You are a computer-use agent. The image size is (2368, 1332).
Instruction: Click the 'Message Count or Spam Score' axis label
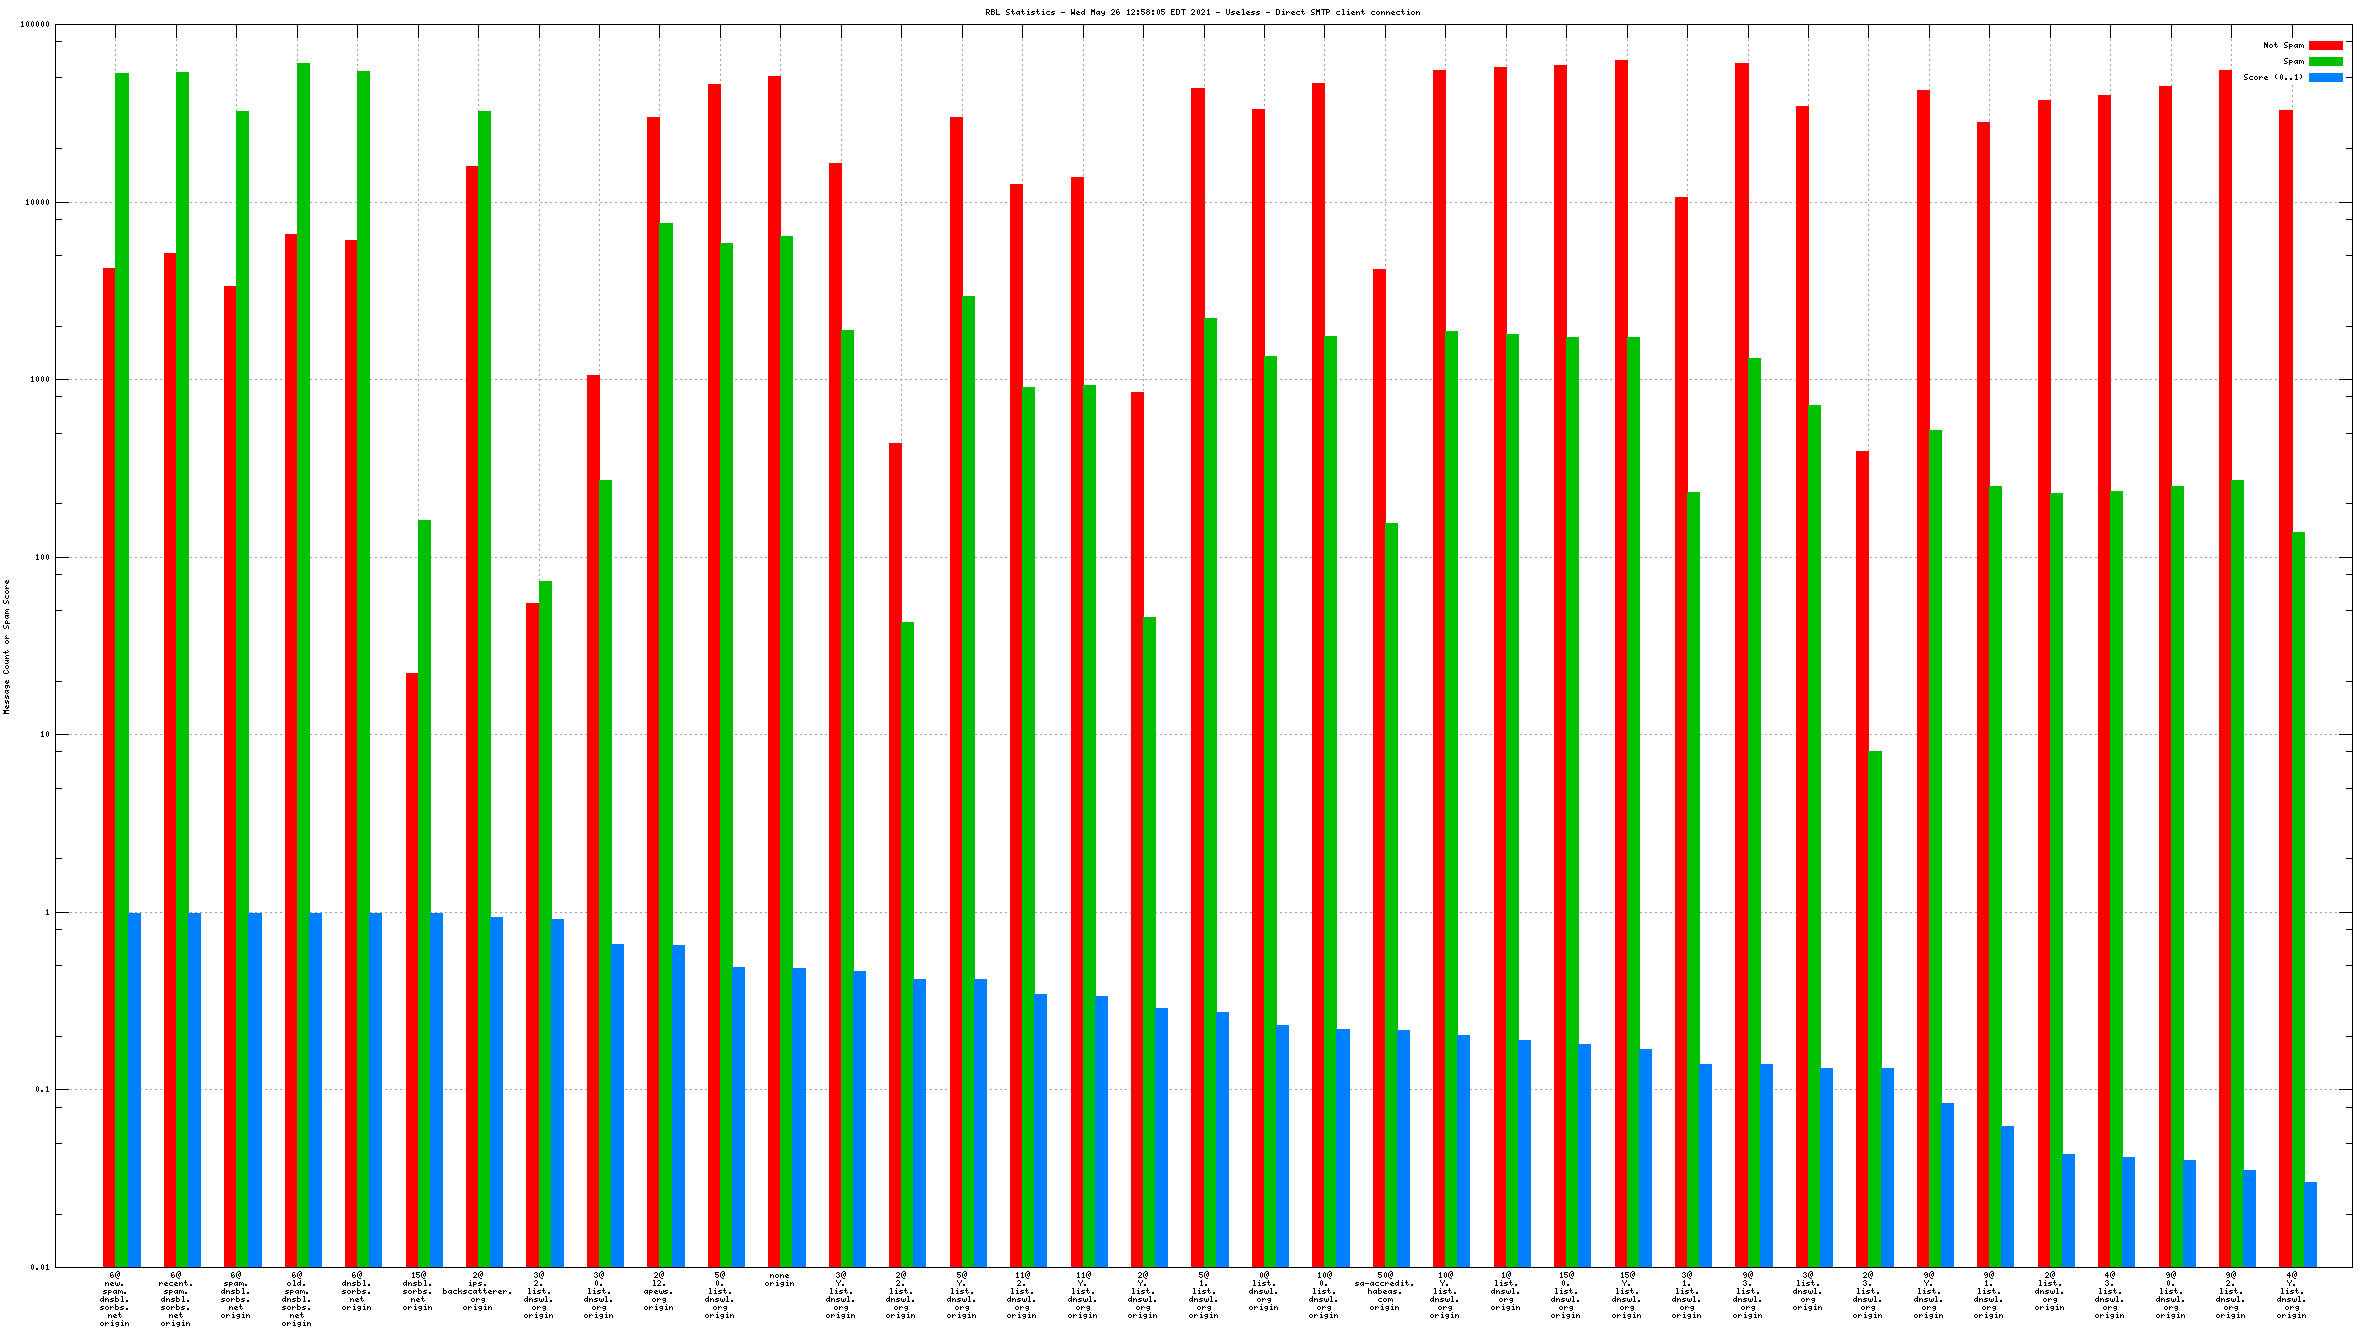6,646
